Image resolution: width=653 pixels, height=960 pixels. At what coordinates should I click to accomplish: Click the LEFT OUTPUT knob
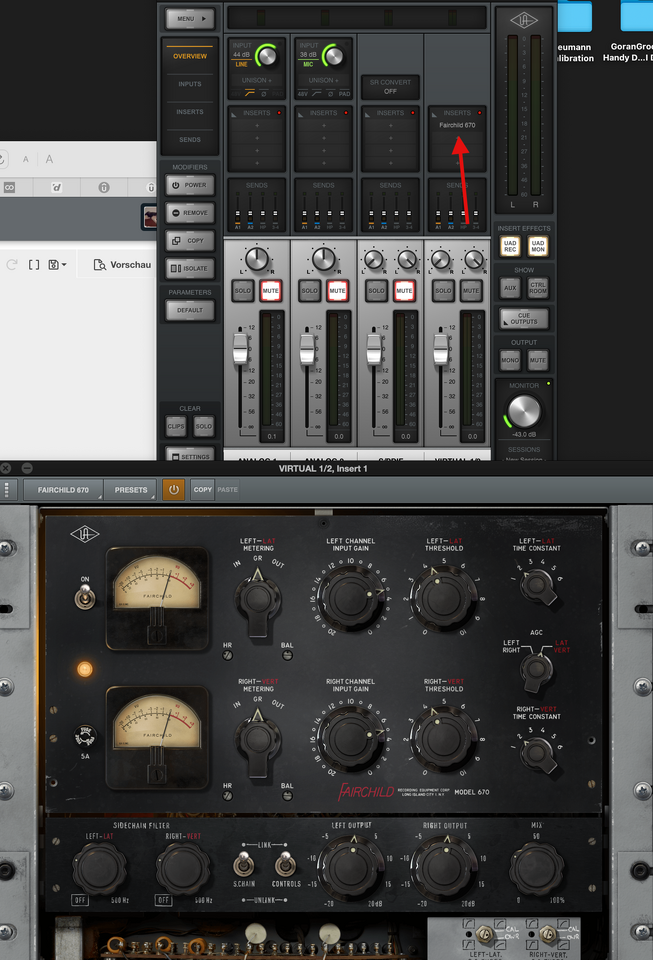click(351, 868)
